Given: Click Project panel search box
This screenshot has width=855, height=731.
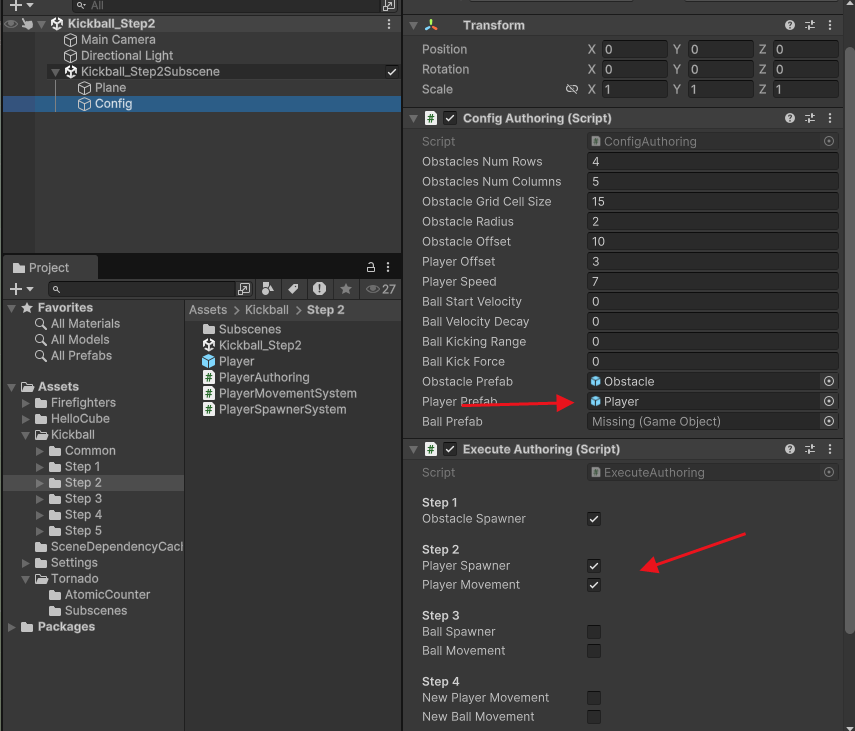Looking at the screenshot, I should tap(142, 289).
